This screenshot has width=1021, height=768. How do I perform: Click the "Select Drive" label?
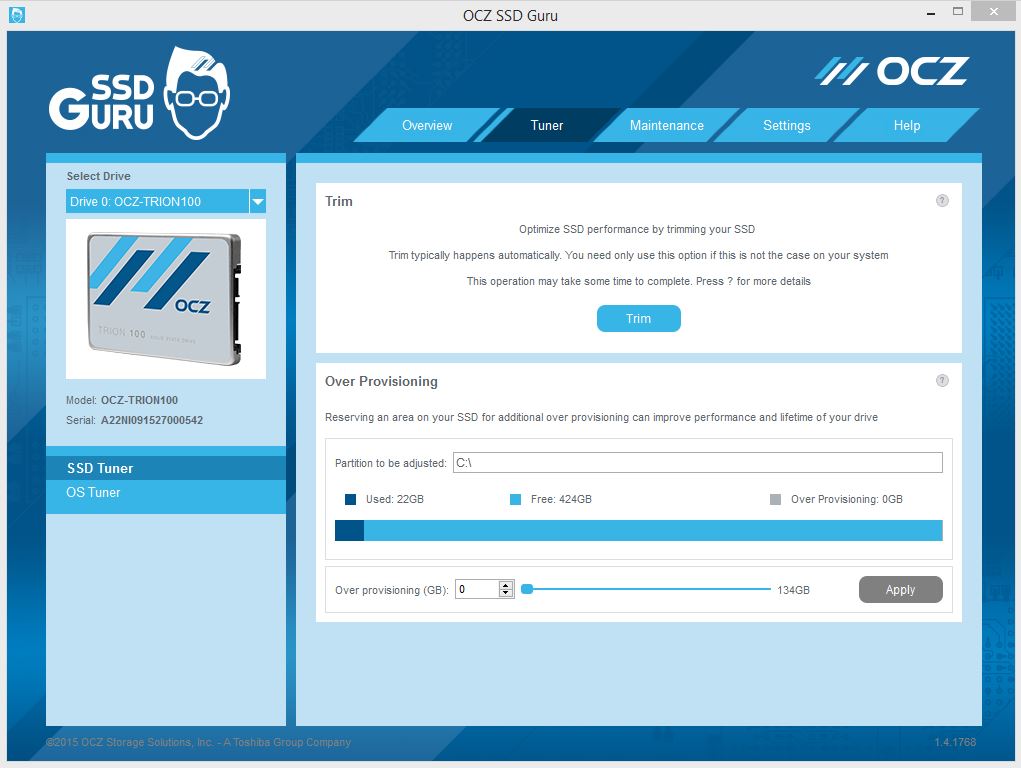[98, 176]
